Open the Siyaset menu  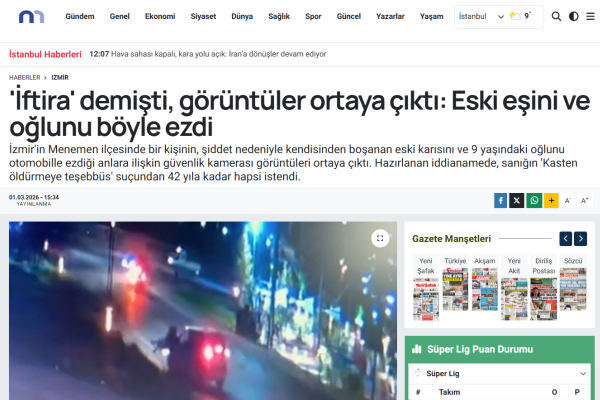tap(203, 16)
